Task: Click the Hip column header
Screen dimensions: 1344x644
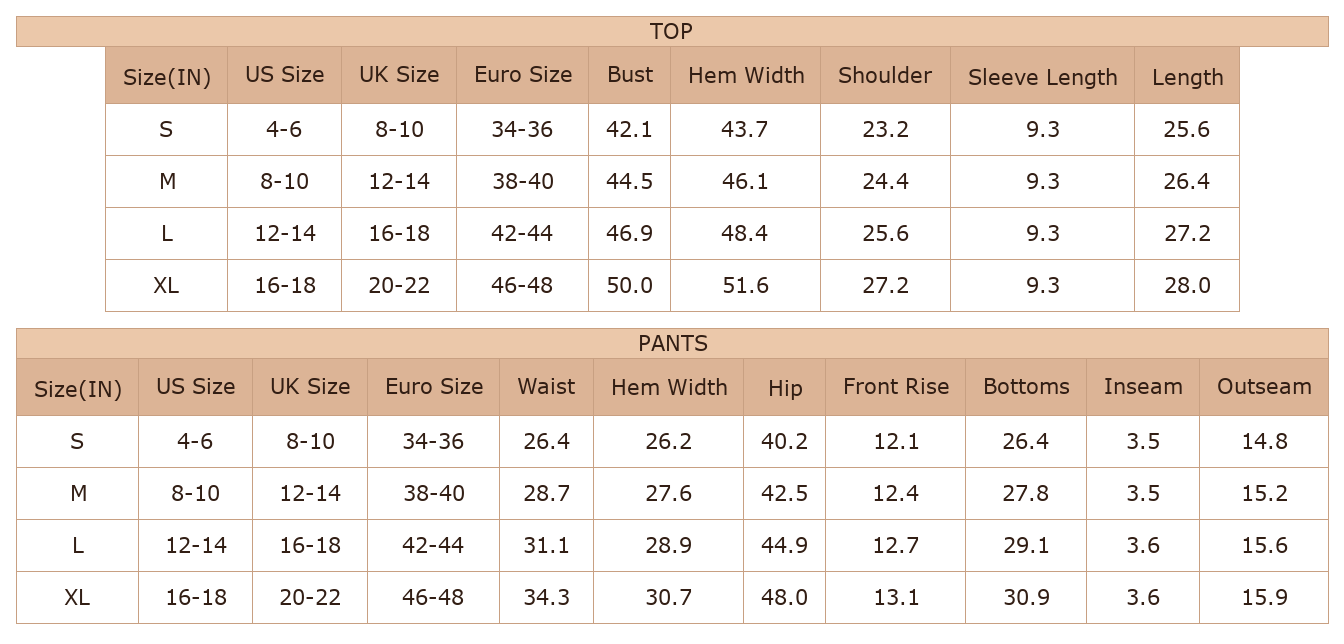Action: click(x=785, y=387)
